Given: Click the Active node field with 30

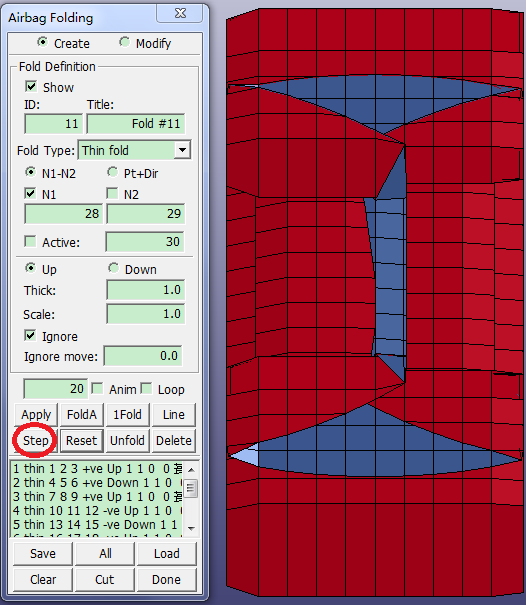Looking at the screenshot, I should (145, 242).
